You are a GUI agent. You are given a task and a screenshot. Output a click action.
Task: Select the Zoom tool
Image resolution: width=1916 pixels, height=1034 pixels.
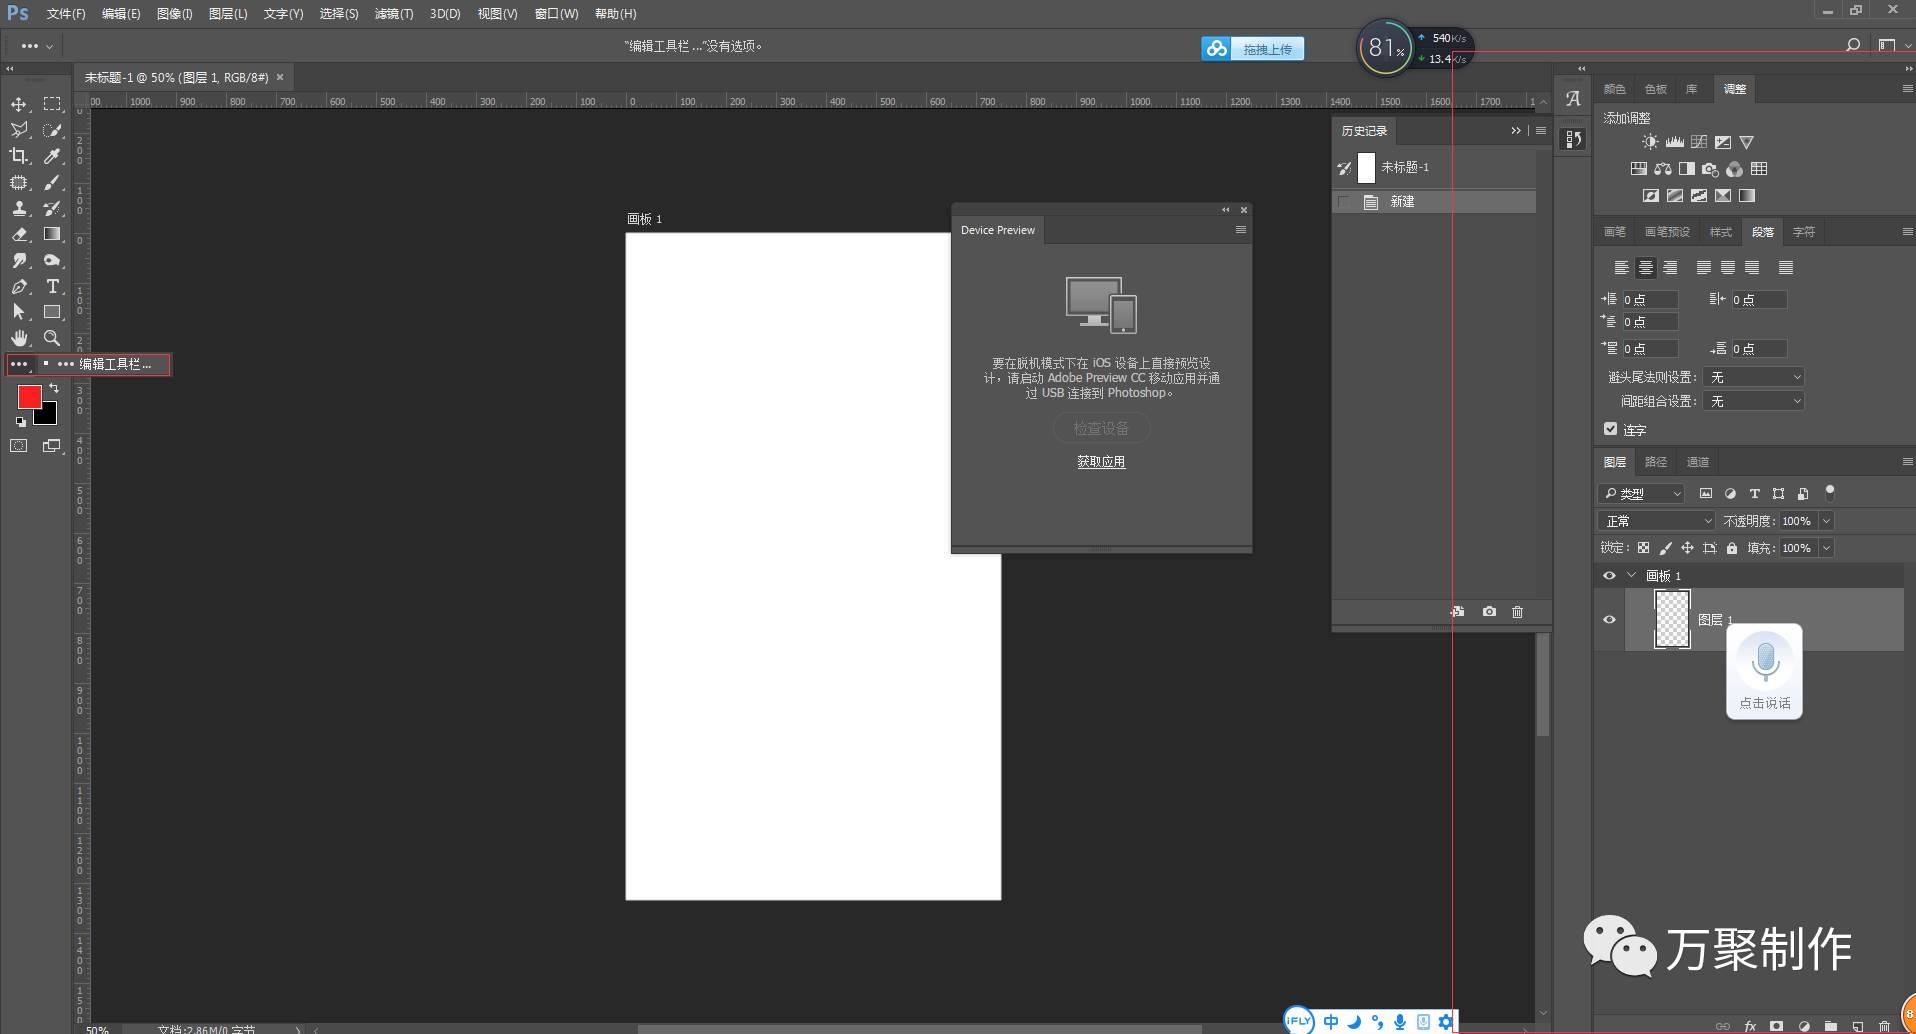[x=52, y=338]
